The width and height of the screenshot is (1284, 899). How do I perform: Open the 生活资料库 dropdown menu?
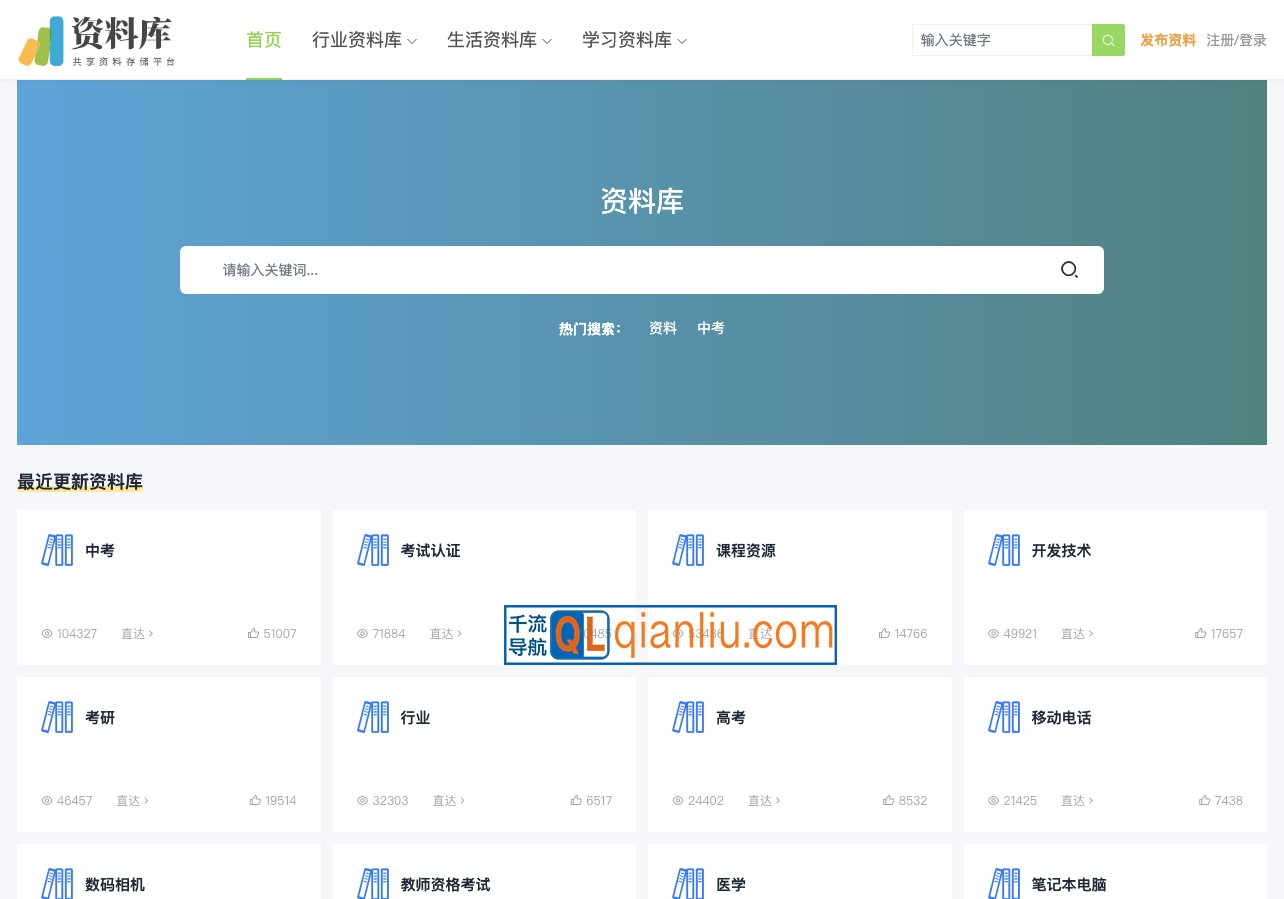(x=499, y=40)
